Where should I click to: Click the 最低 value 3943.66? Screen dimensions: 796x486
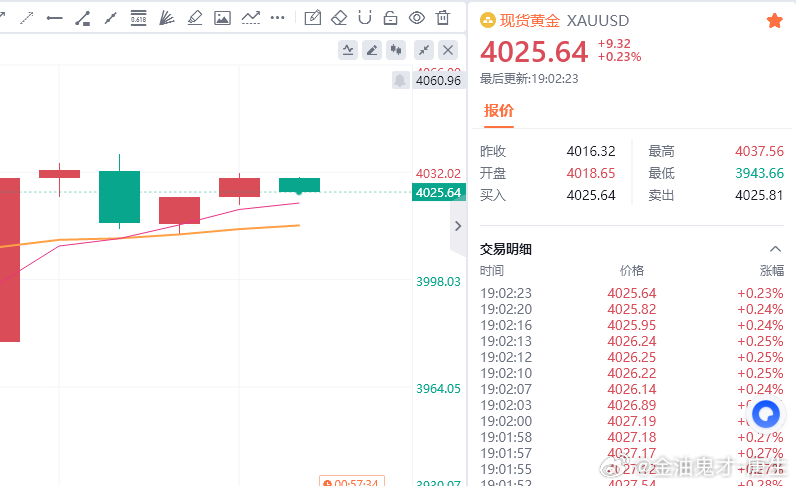point(759,173)
